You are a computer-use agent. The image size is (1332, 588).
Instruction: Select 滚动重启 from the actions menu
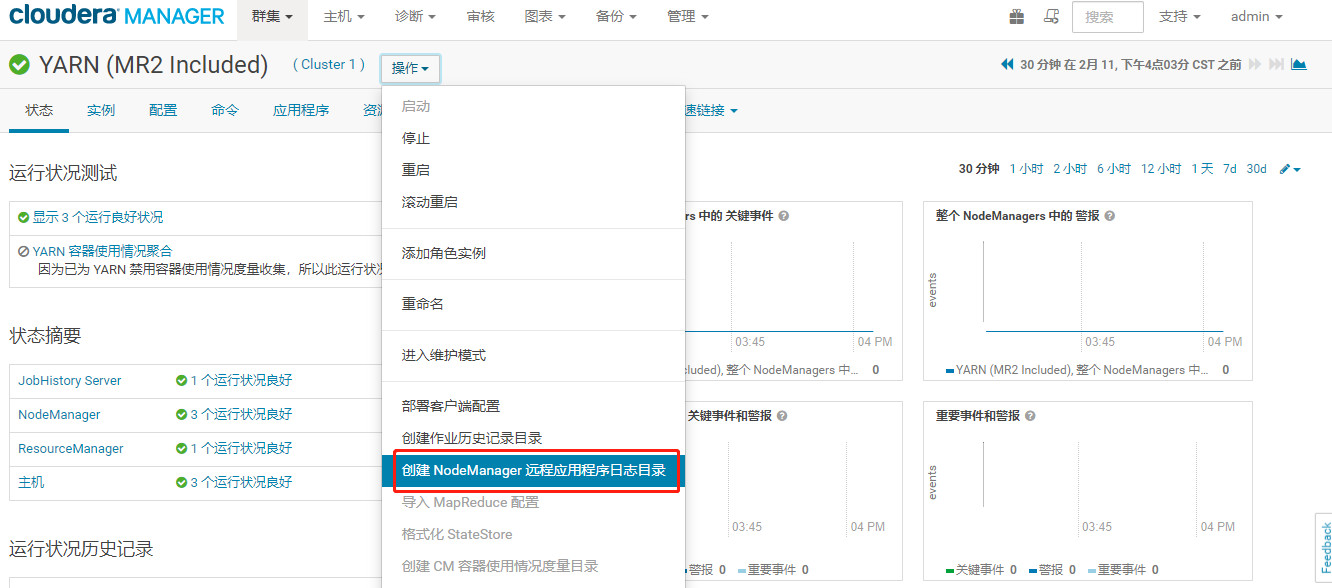(x=430, y=202)
